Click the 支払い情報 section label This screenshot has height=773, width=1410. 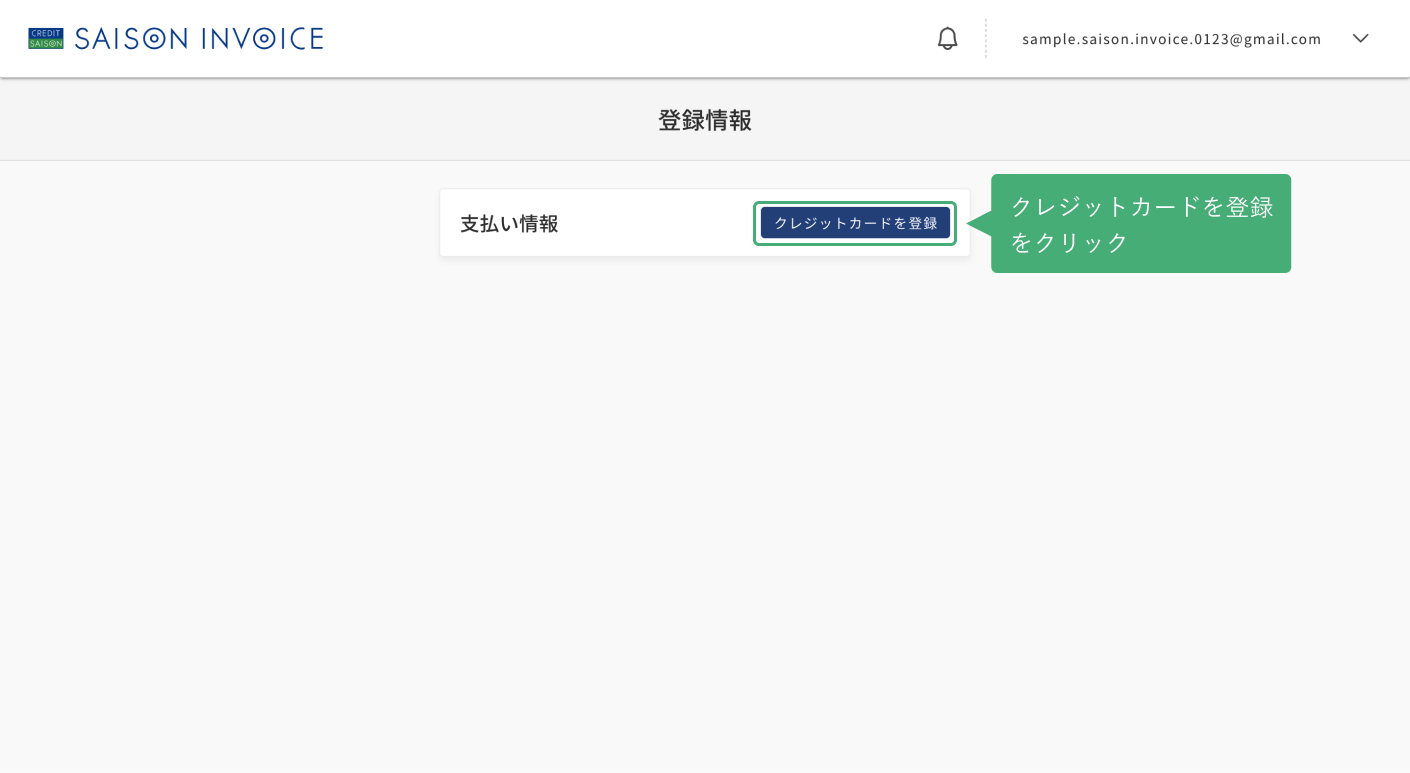[x=509, y=223]
